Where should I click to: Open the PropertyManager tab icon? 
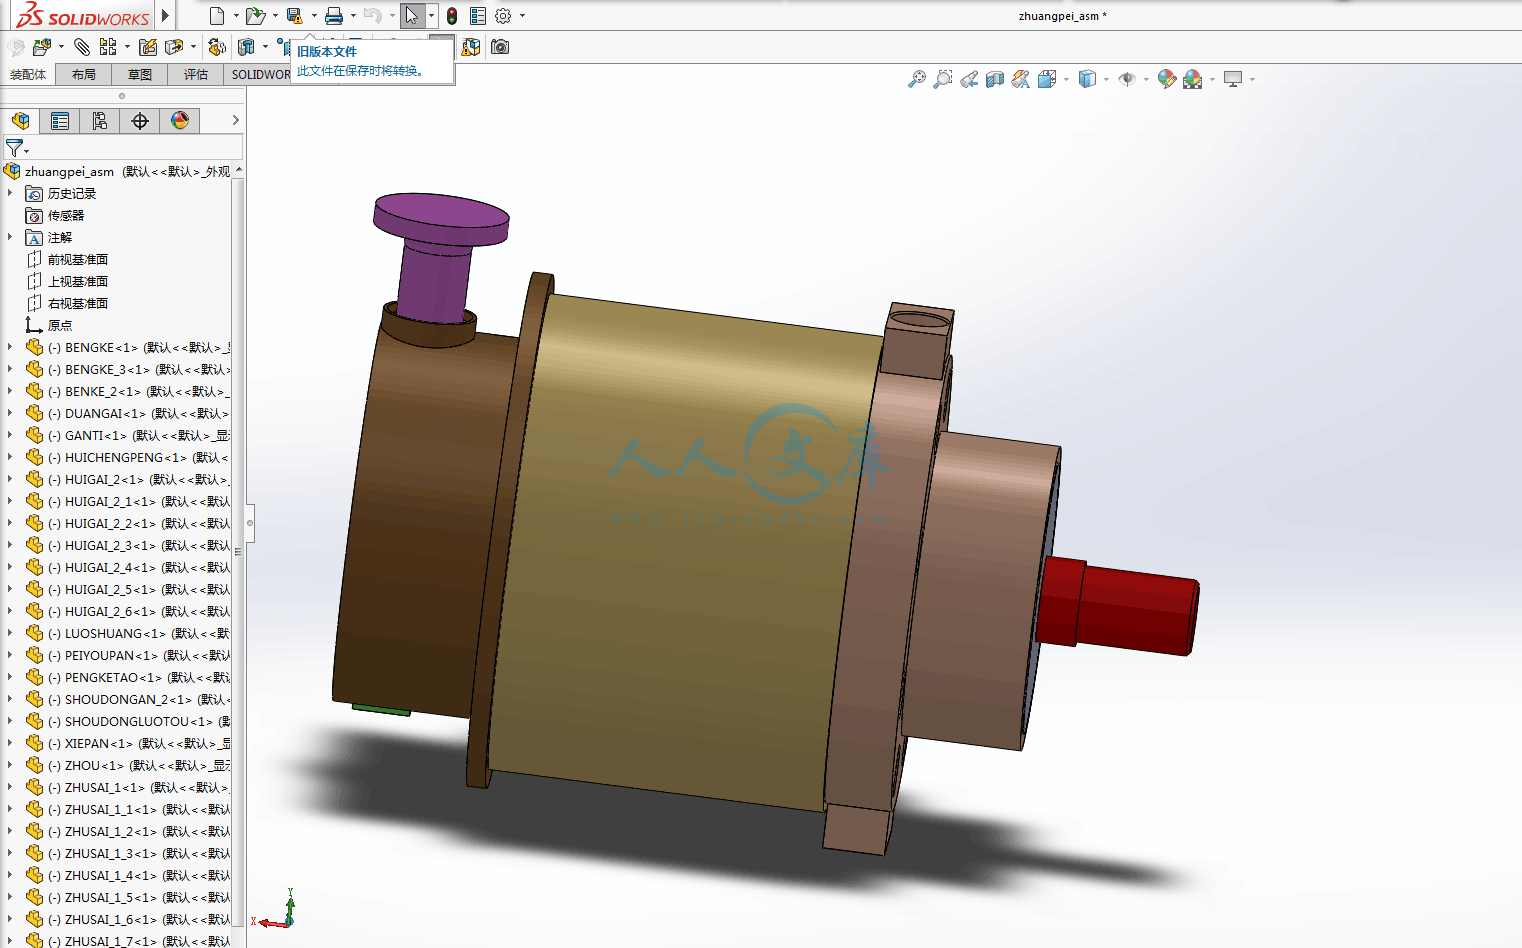60,121
